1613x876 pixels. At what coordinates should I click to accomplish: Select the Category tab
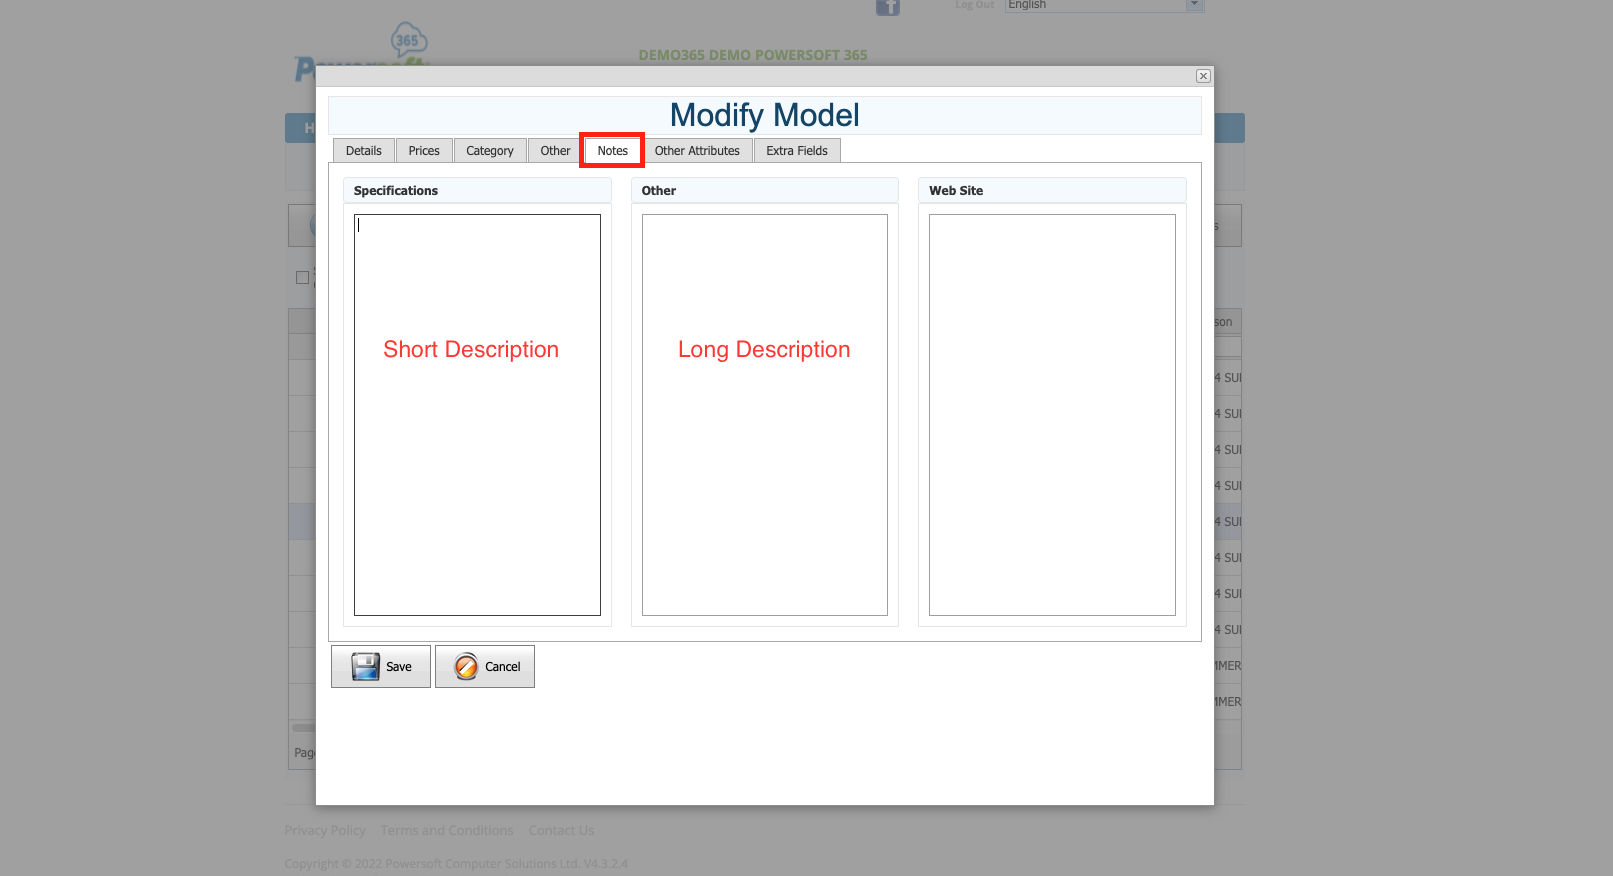pyautogui.click(x=489, y=151)
